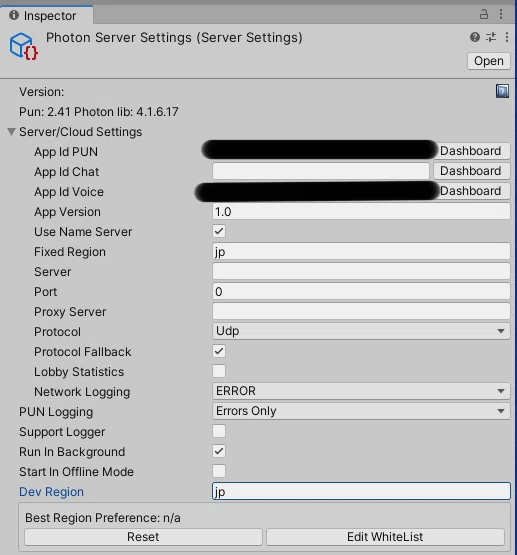
Task: Click the preset selector sliders icon
Action: 491,37
